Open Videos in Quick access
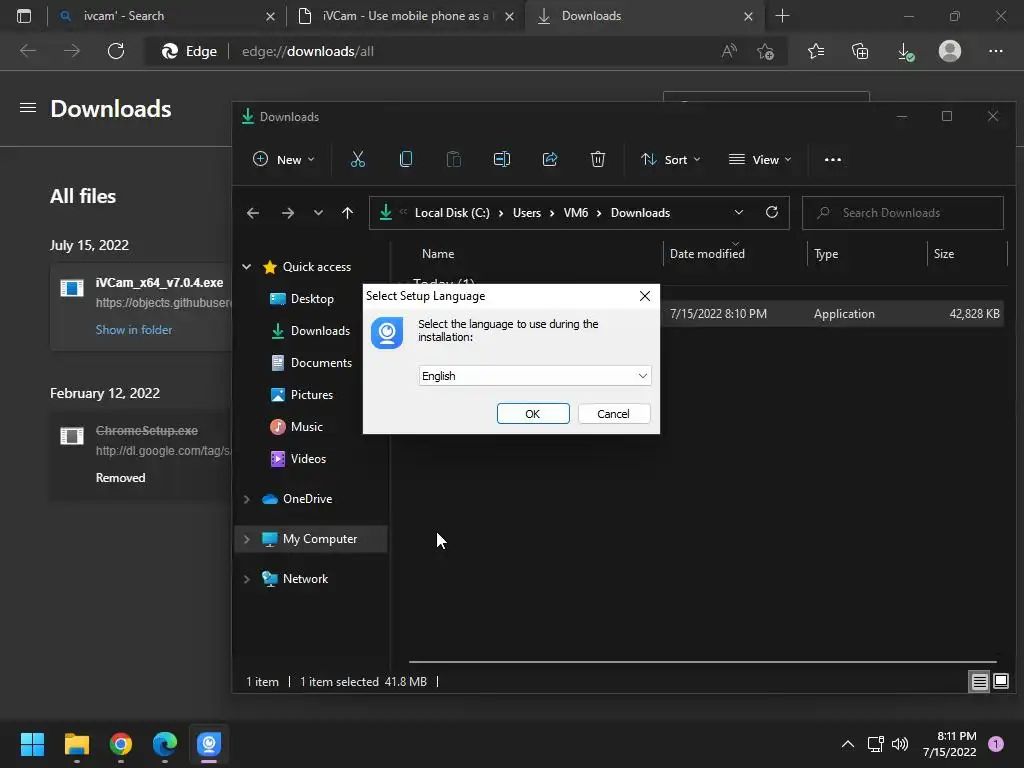Screen dimensions: 1024x768 (x=298, y=458)
